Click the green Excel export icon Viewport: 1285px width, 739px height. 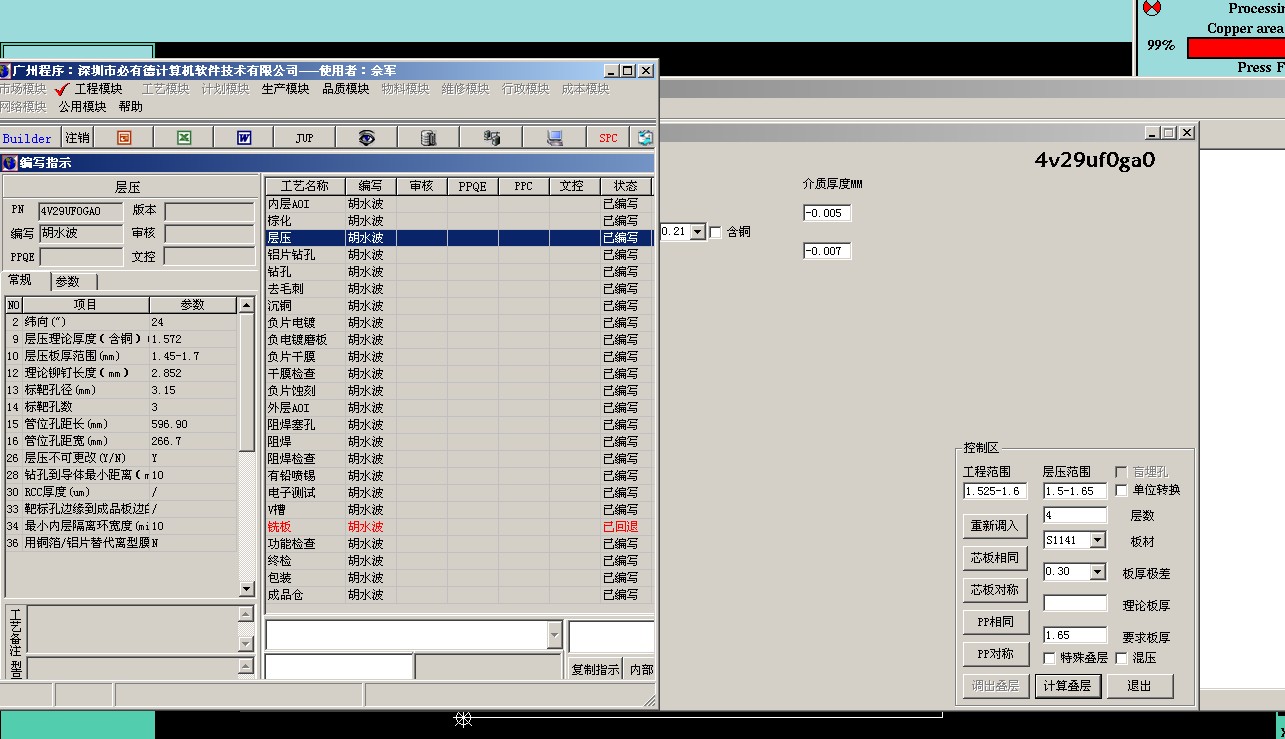click(184, 138)
